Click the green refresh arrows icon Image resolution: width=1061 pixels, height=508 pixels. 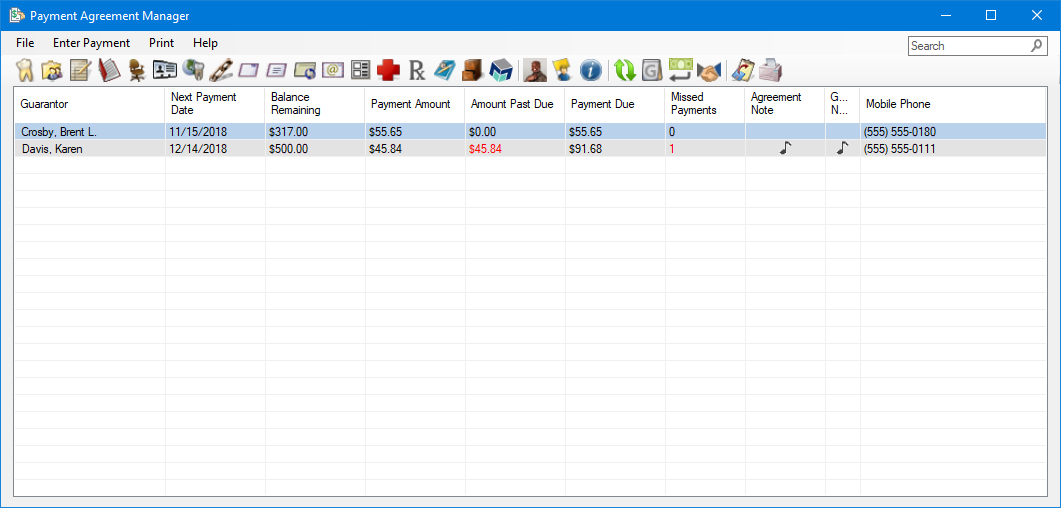coord(625,71)
